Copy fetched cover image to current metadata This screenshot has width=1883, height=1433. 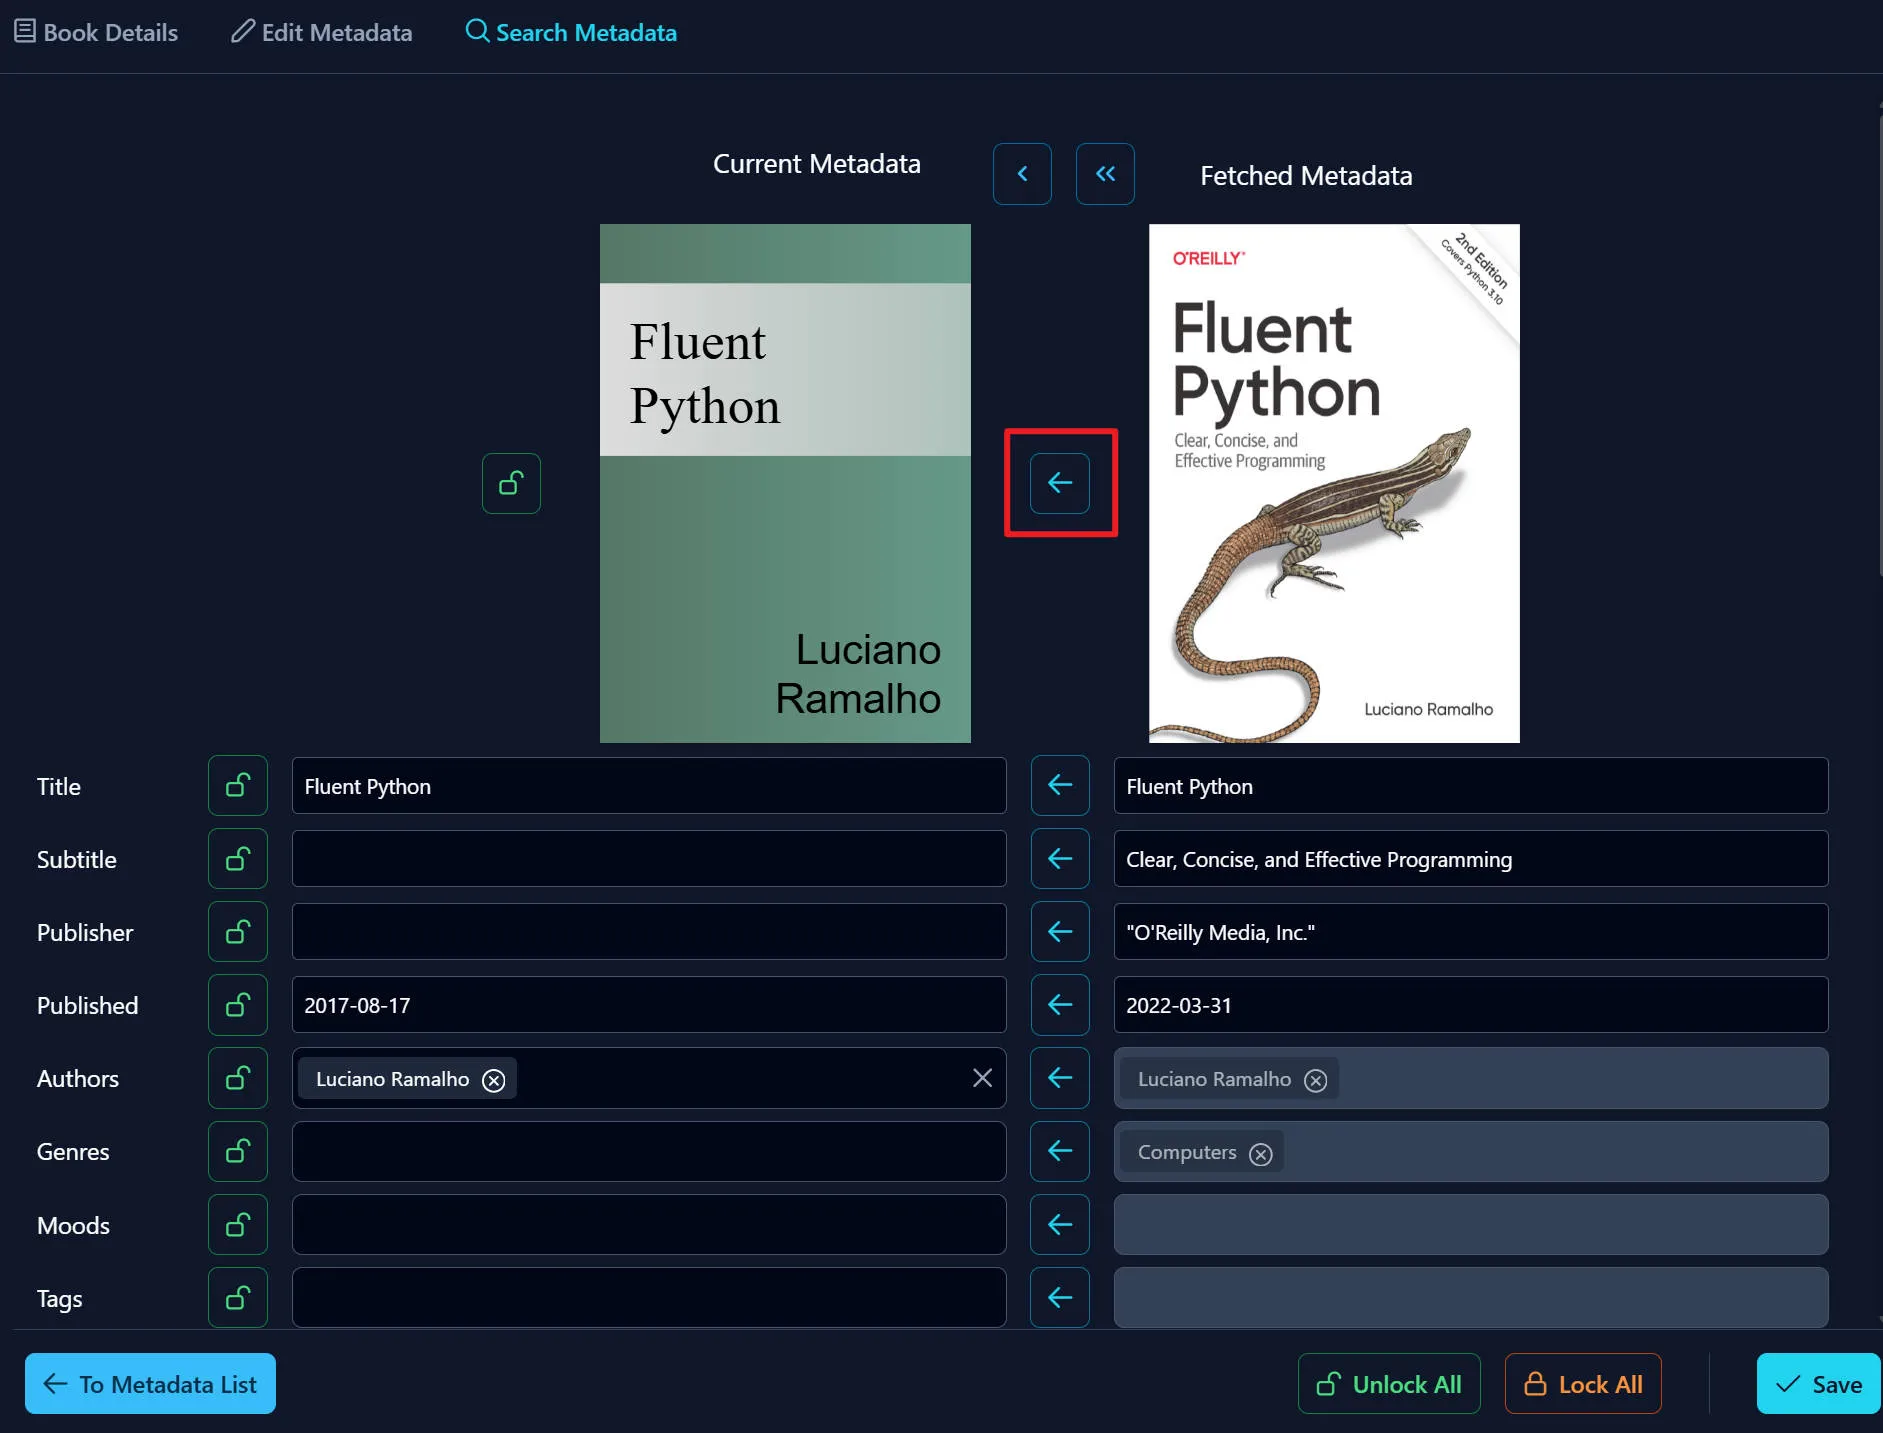coord(1059,483)
